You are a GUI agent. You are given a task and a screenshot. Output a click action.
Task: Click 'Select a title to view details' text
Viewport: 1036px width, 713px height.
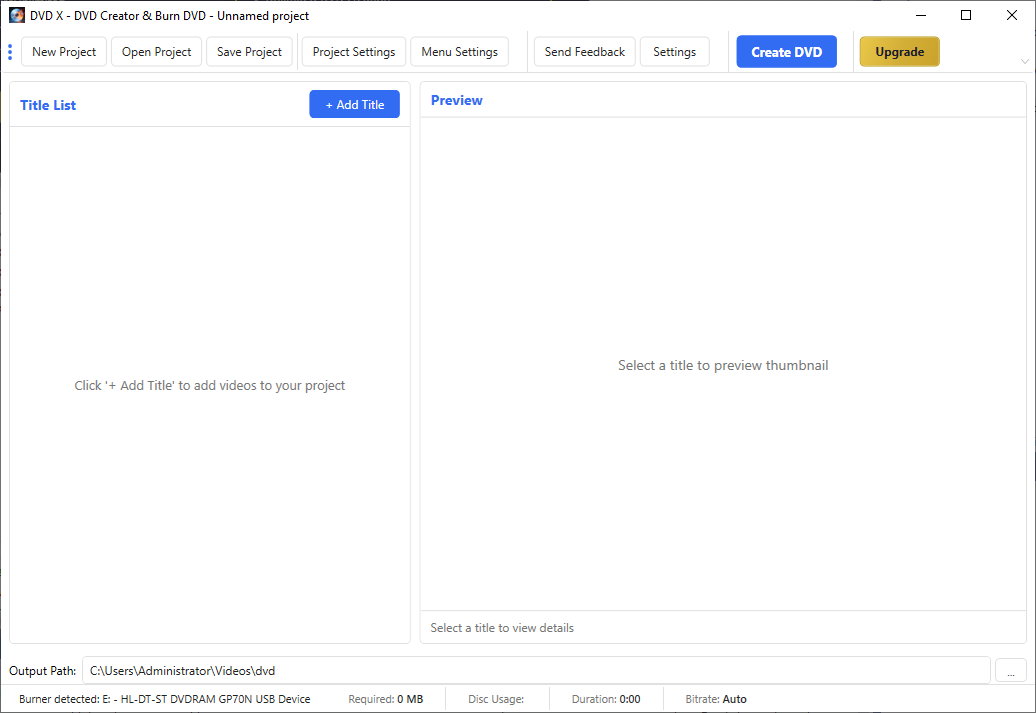pos(502,628)
